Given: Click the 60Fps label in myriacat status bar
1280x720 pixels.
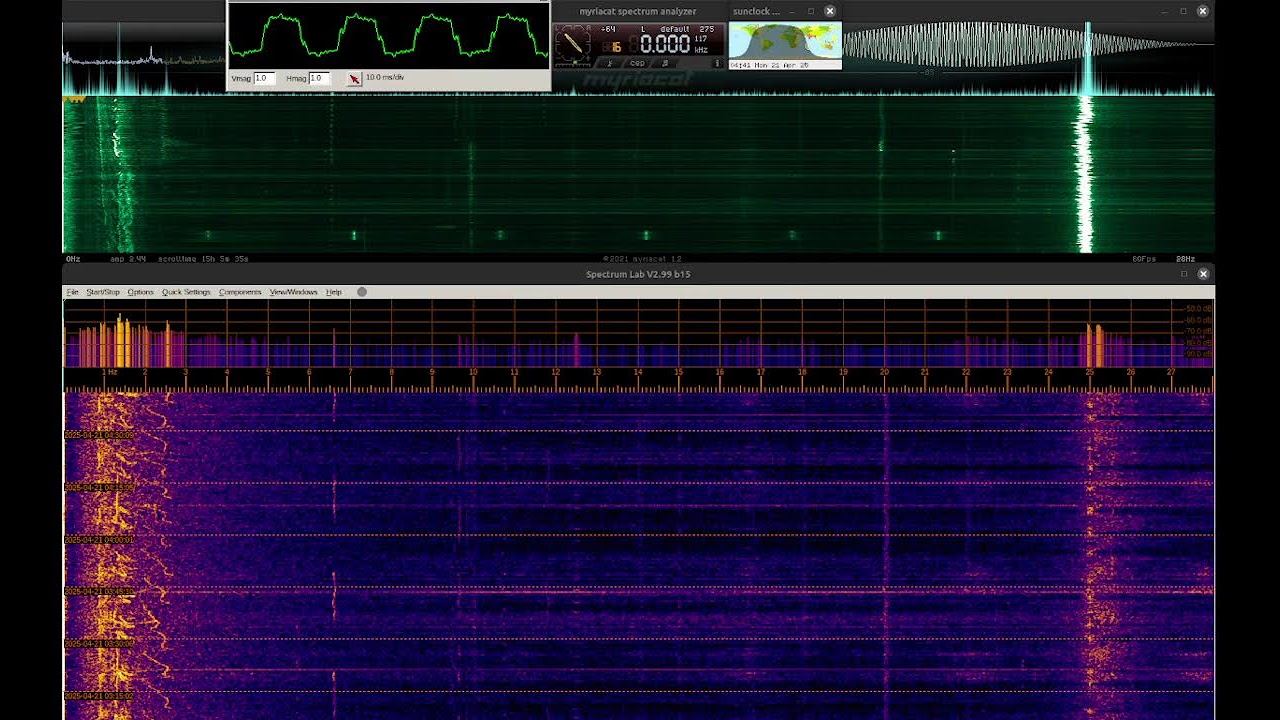Looking at the screenshot, I should [1144, 259].
